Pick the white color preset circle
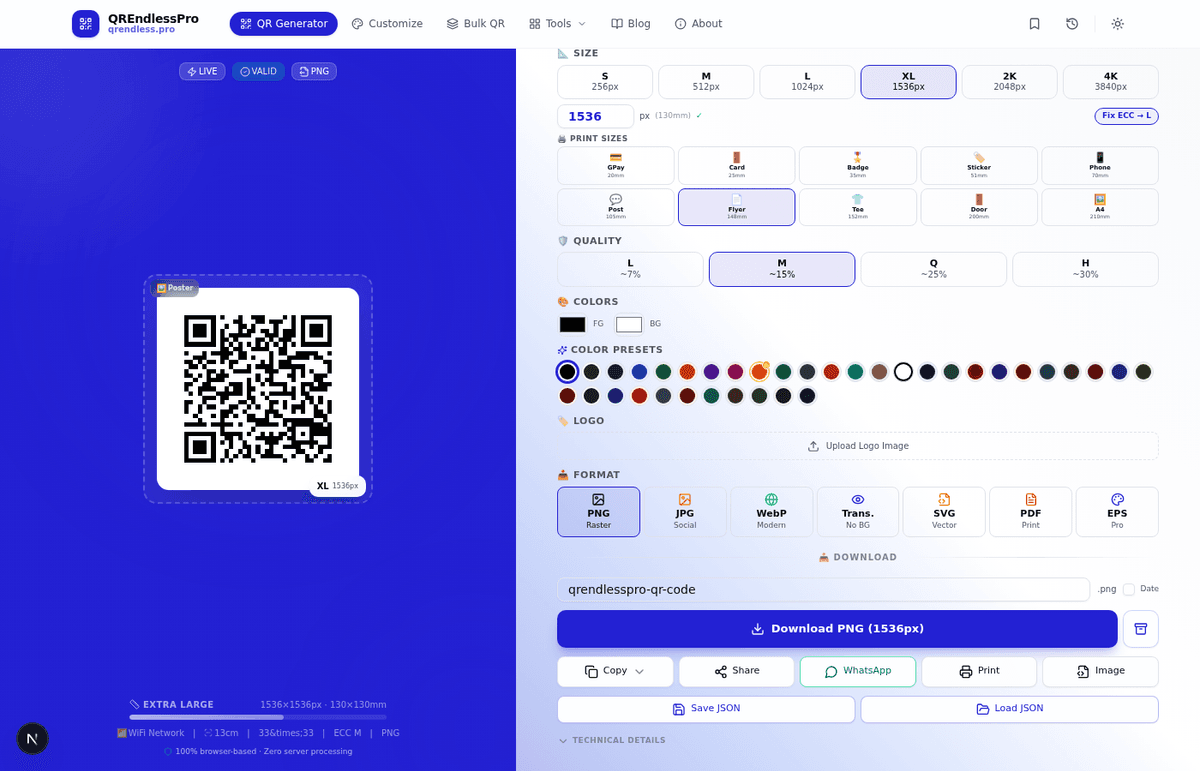The height and width of the screenshot is (771, 1200). point(903,372)
